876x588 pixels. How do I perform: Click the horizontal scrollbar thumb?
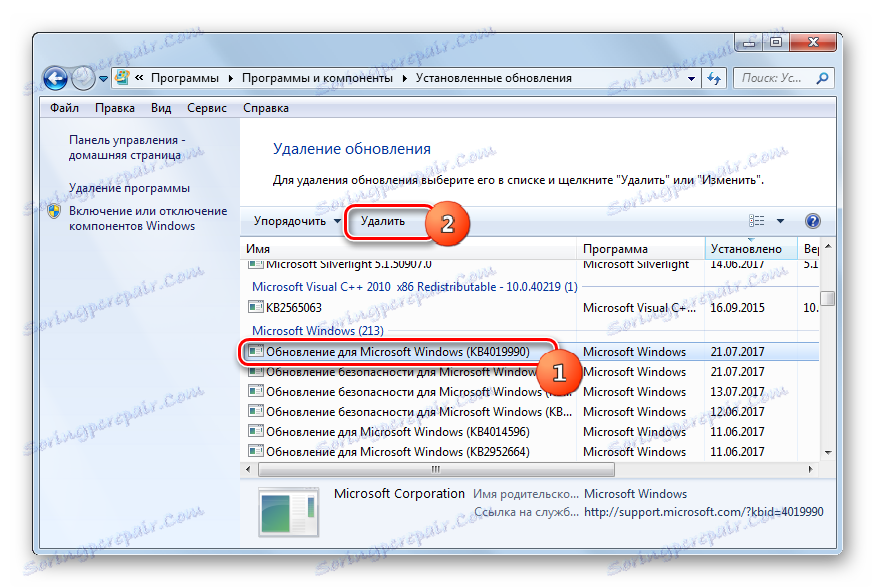coord(436,470)
